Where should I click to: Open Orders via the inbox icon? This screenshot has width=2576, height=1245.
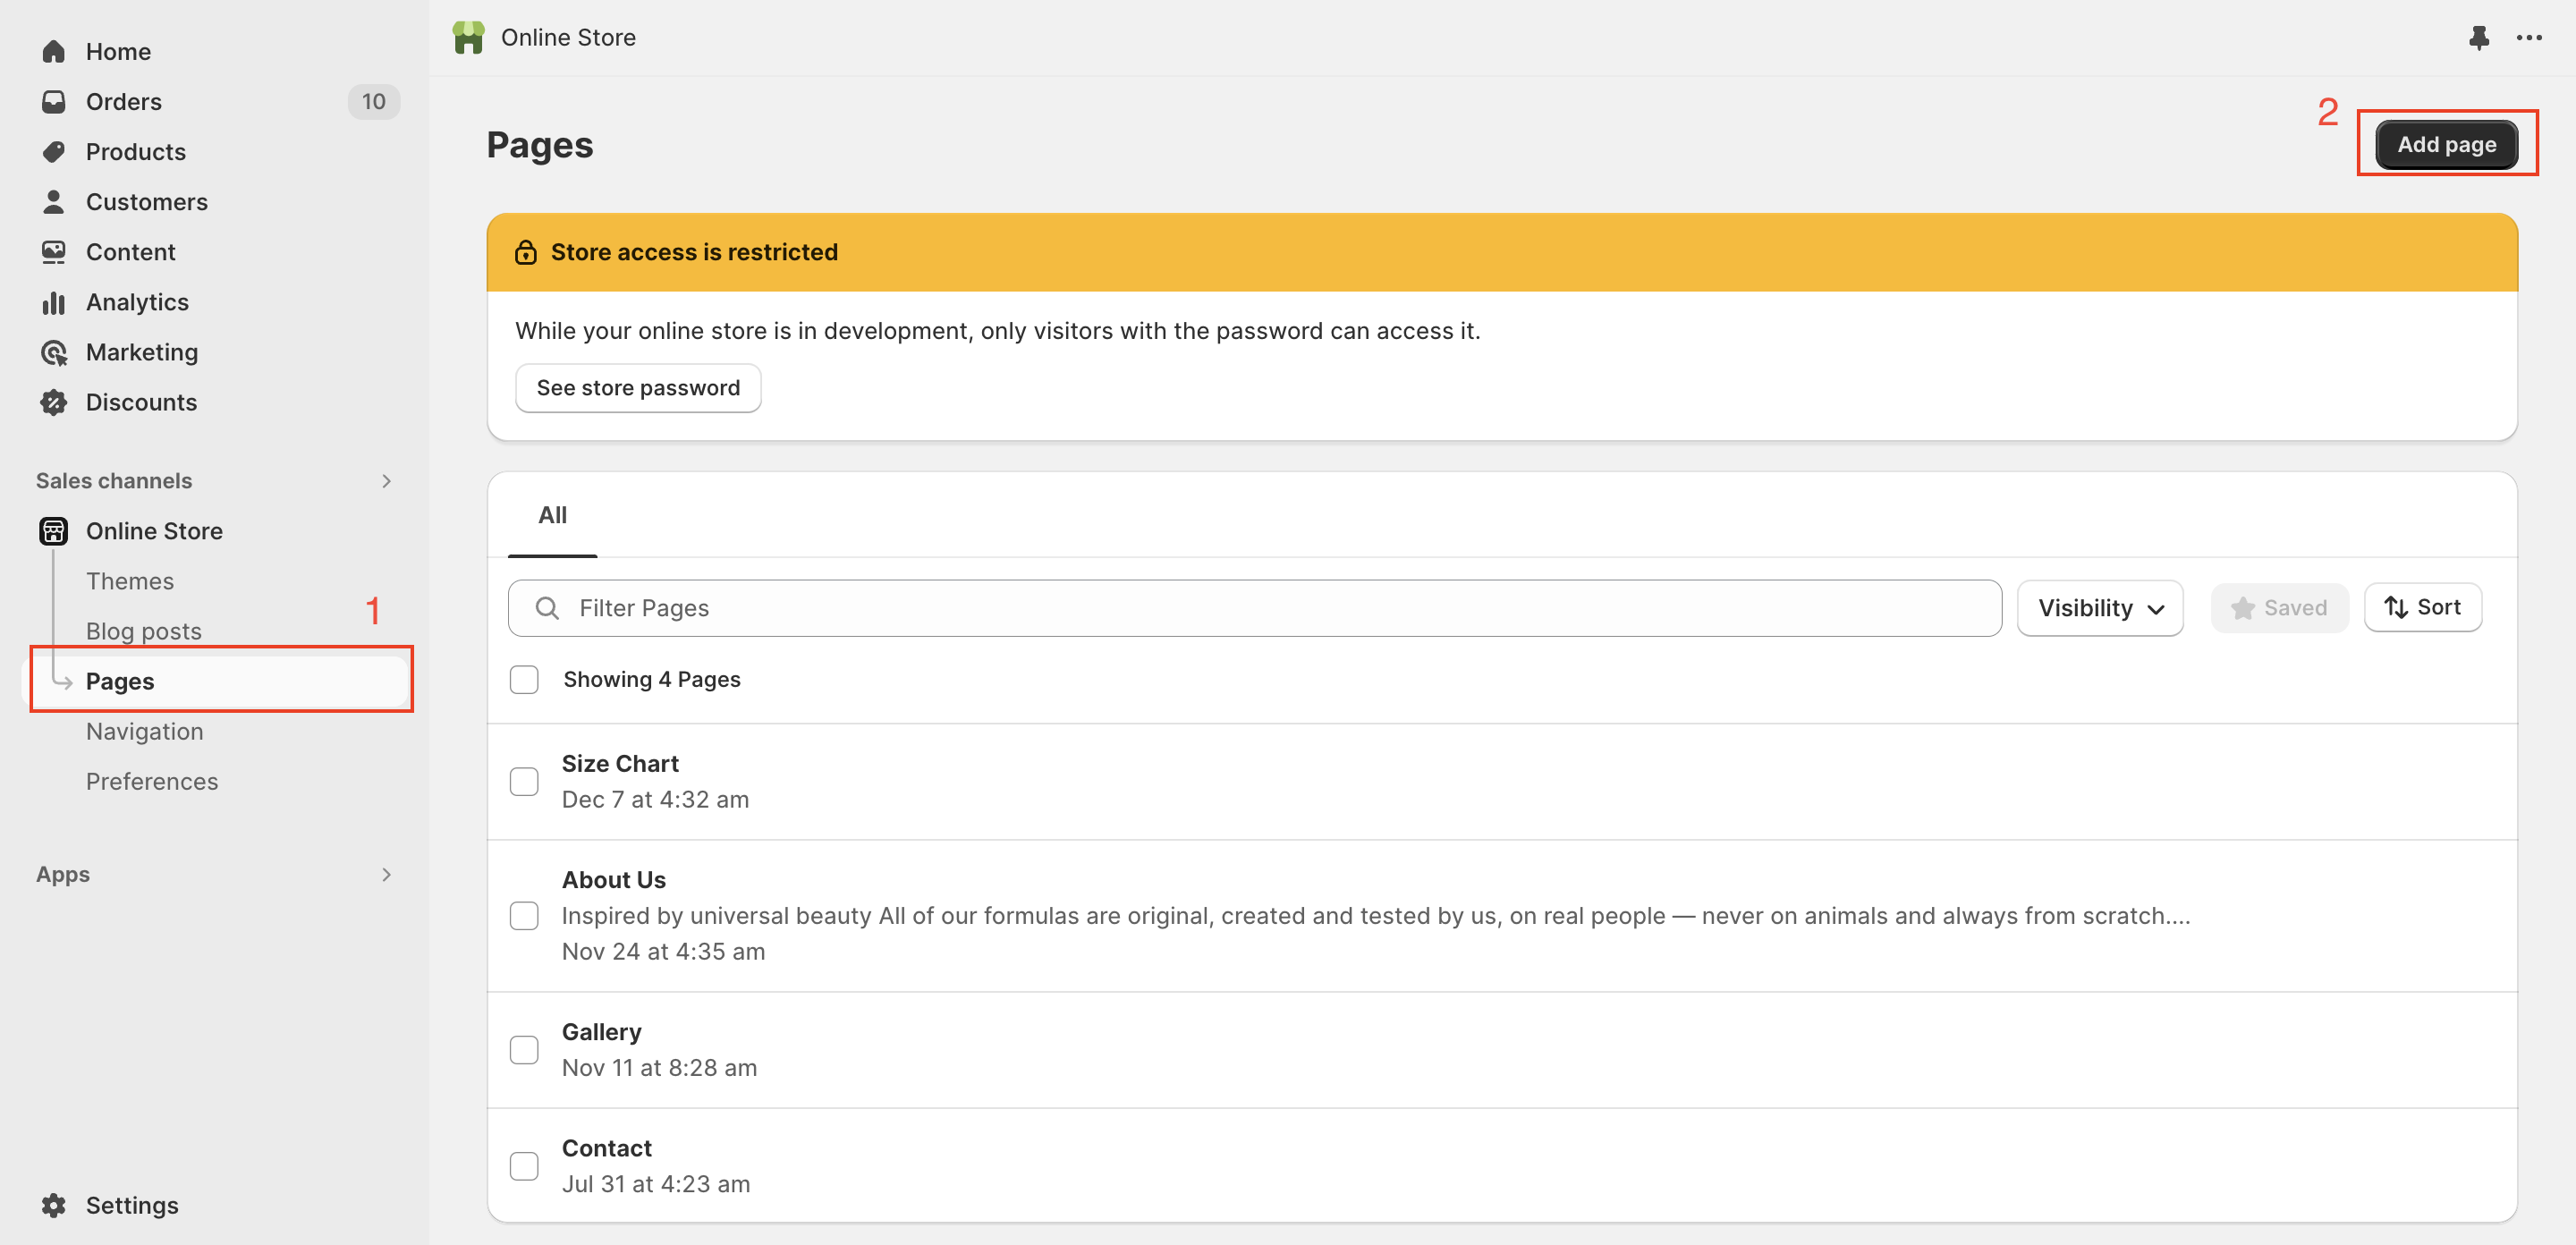pyautogui.click(x=54, y=101)
